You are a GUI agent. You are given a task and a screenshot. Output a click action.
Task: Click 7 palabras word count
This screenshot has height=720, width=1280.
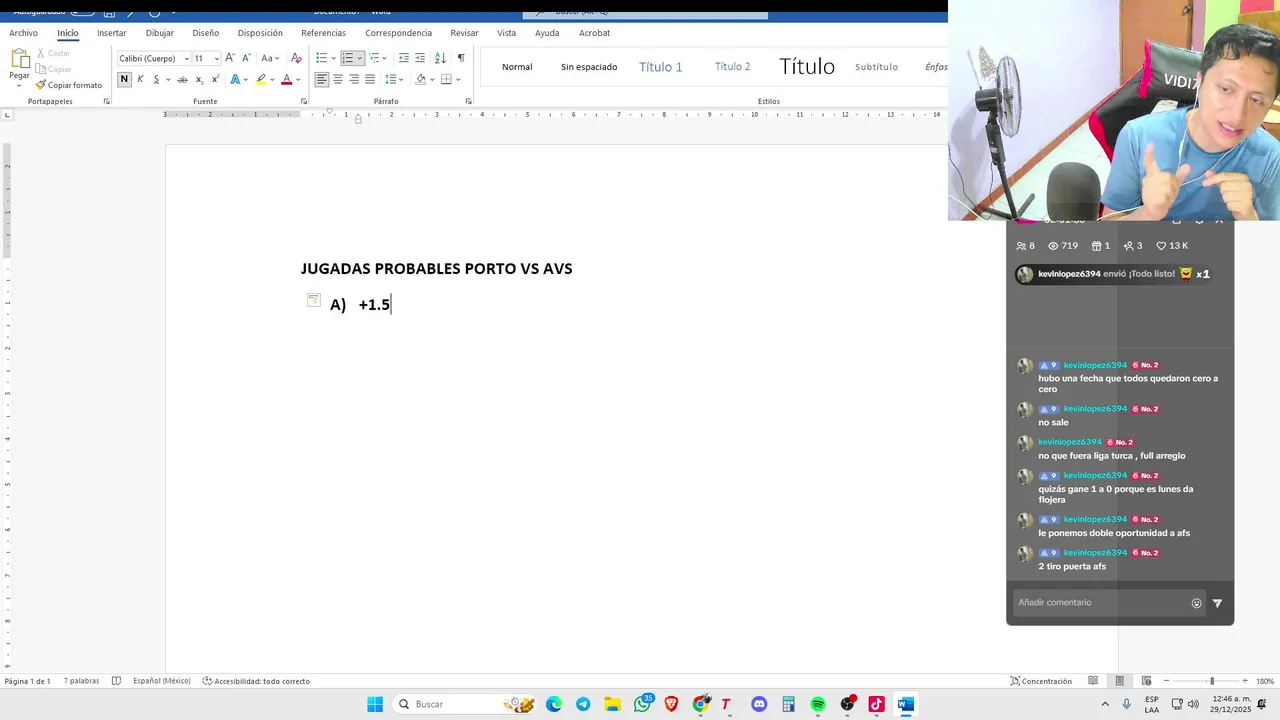[x=81, y=681]
